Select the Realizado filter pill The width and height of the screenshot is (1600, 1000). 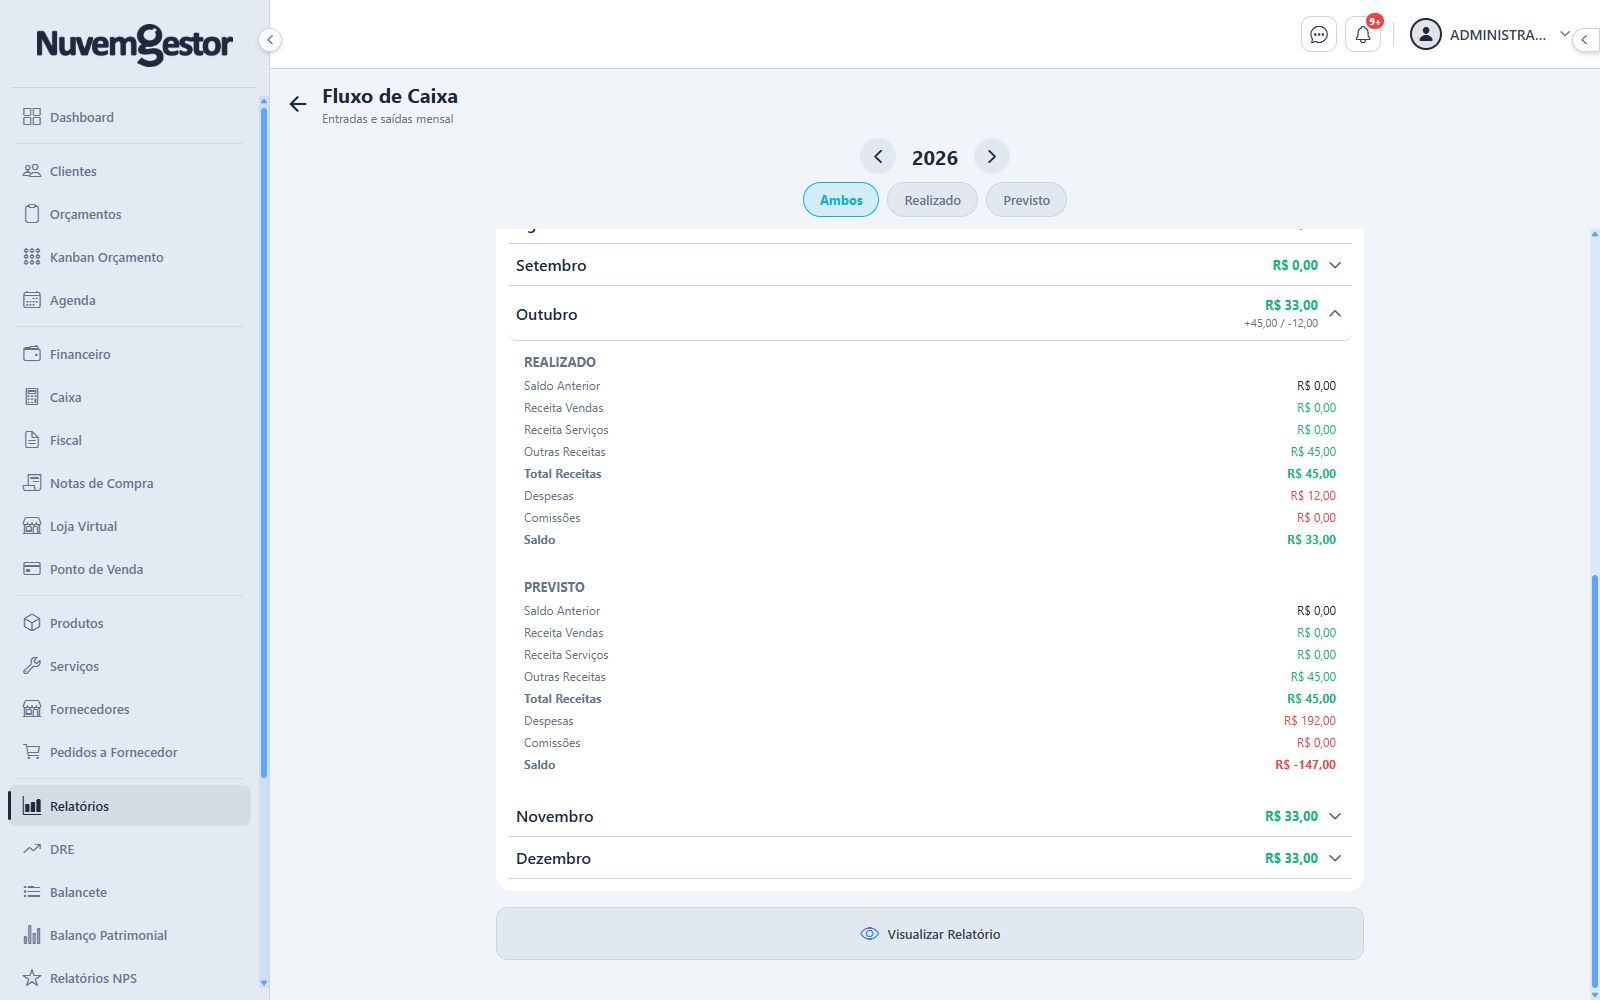932,200
